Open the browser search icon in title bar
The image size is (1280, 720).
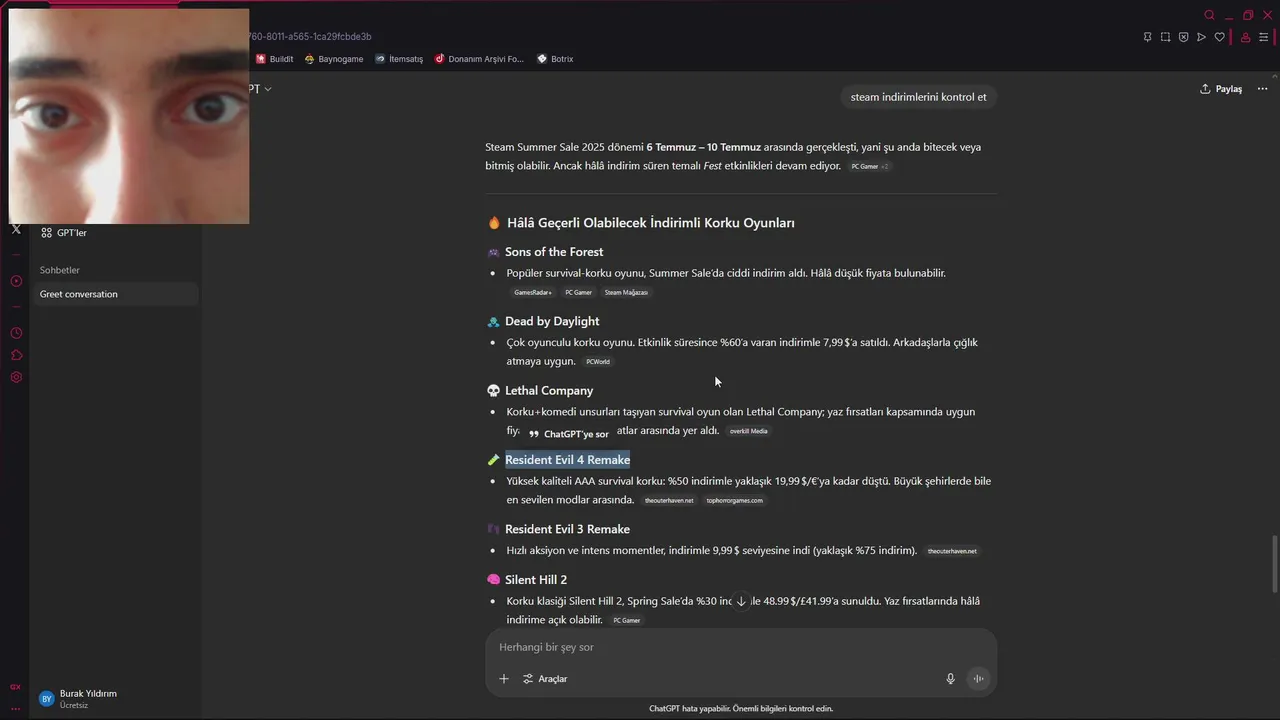(x=1209, y=15)
